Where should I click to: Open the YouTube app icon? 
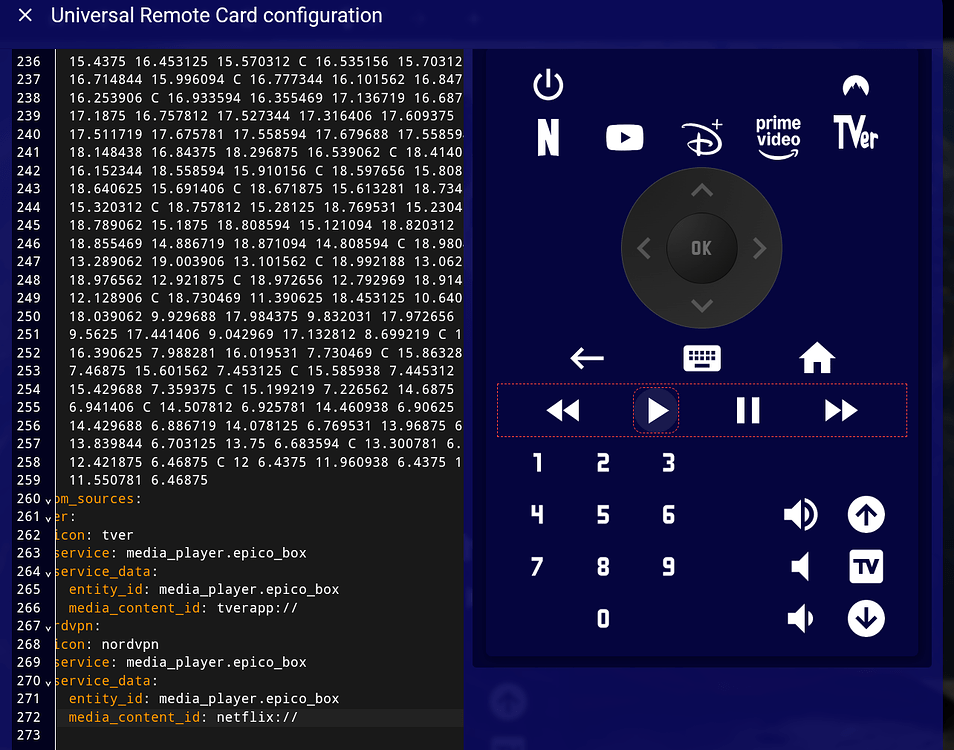pos(624,137)
